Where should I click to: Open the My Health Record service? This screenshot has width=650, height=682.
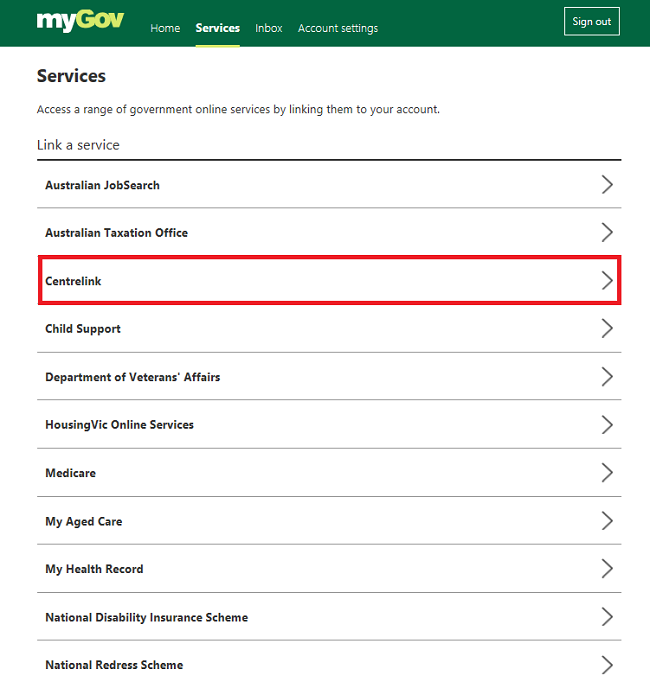click(x=329, y=568)
